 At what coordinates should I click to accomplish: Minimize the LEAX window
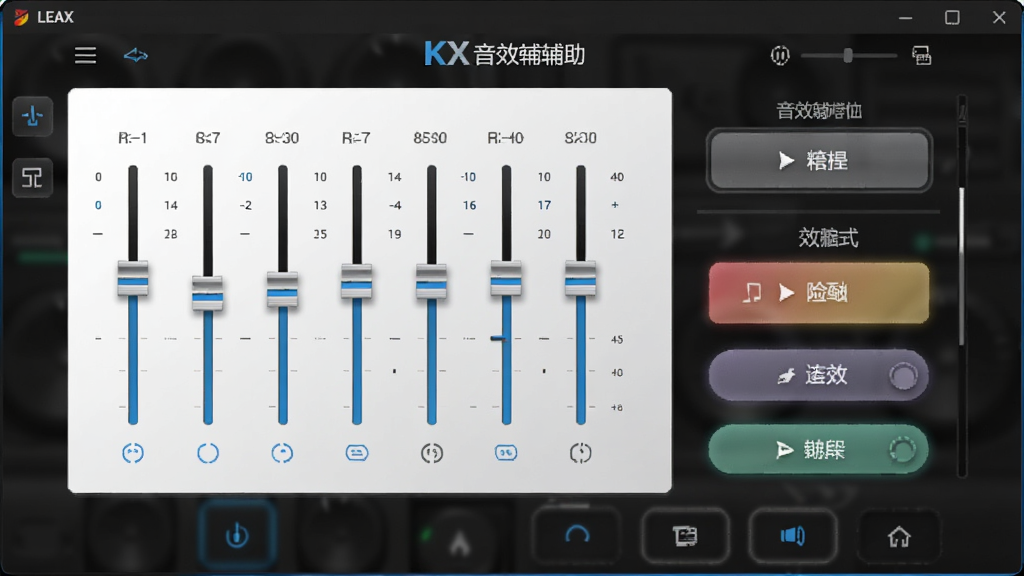pos(905,18)
